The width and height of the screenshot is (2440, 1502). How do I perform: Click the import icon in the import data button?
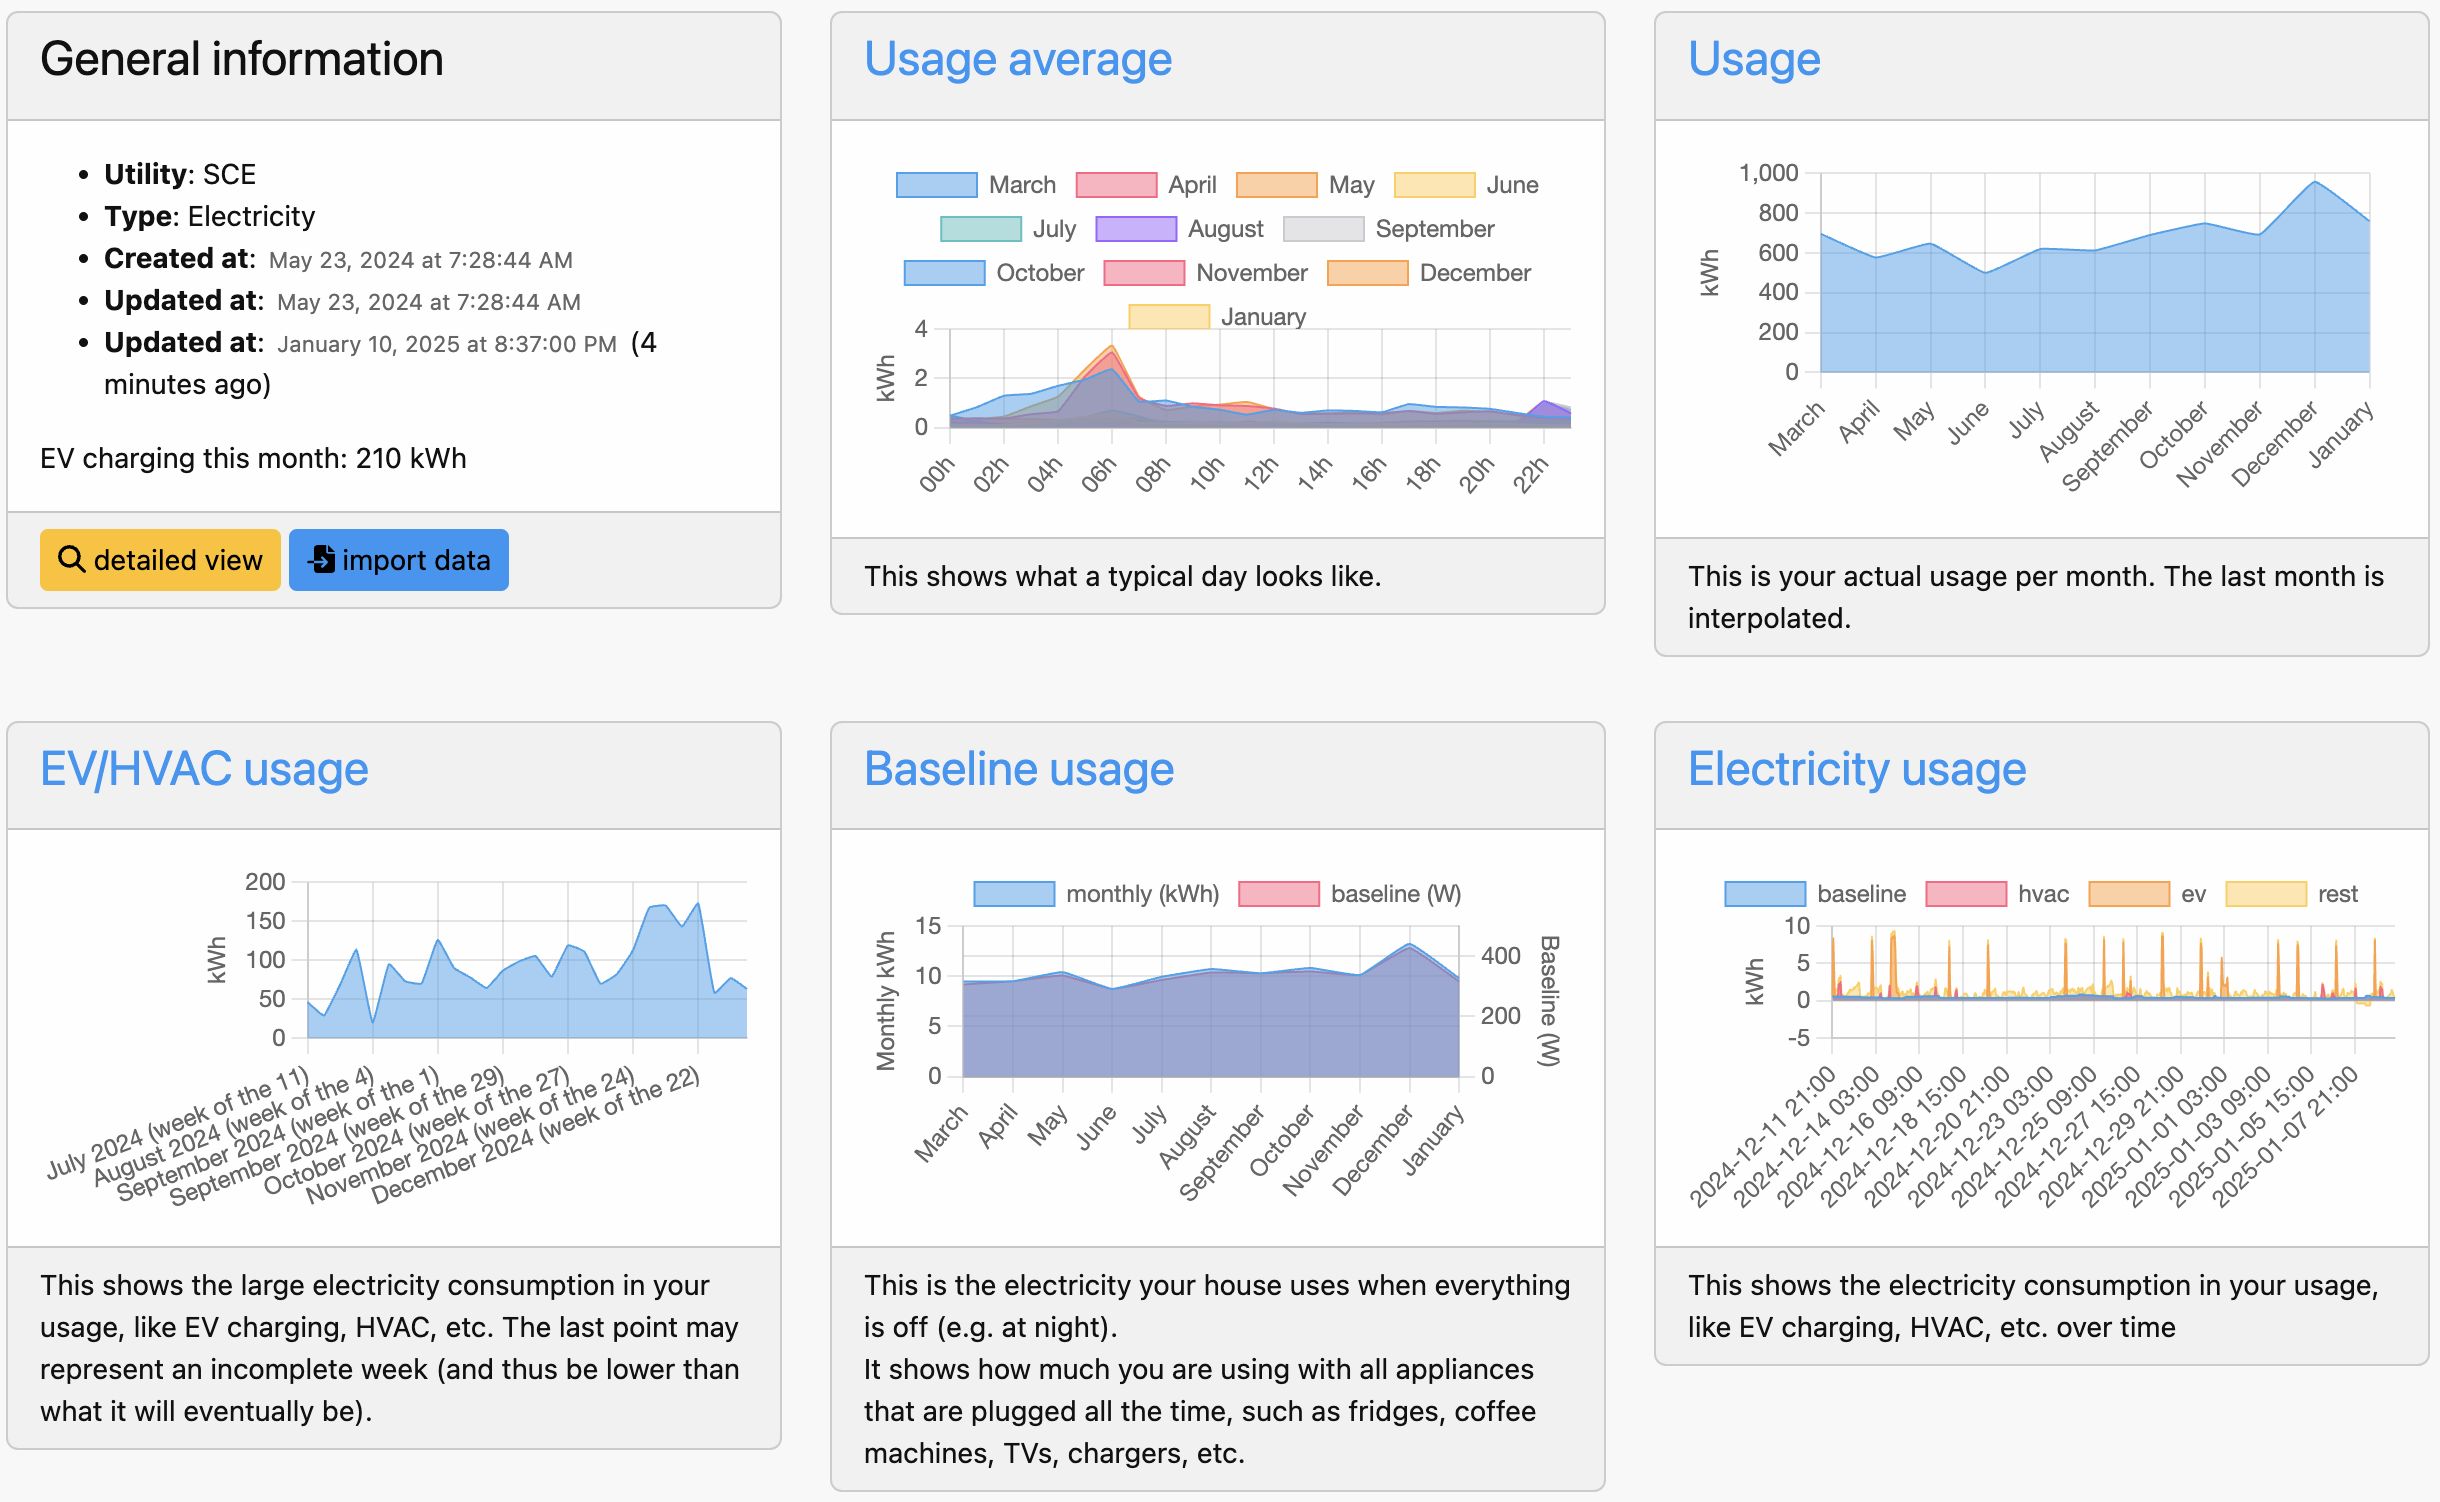[322, 560]
